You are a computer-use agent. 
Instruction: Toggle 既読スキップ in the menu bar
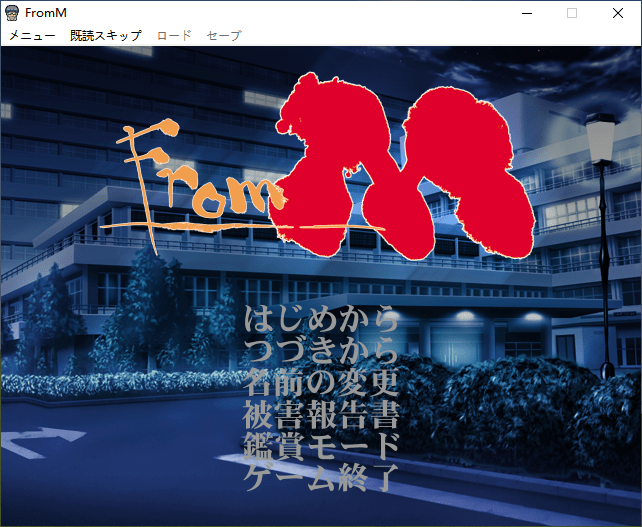pos(106,35)
